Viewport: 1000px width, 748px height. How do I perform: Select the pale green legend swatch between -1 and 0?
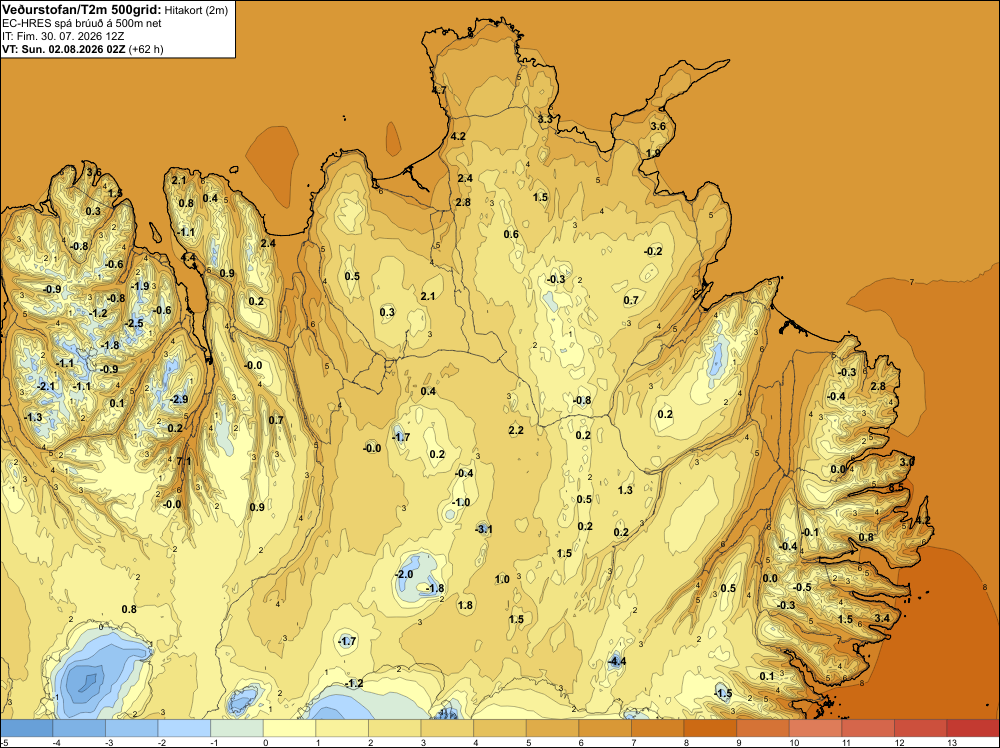[237, 728]
